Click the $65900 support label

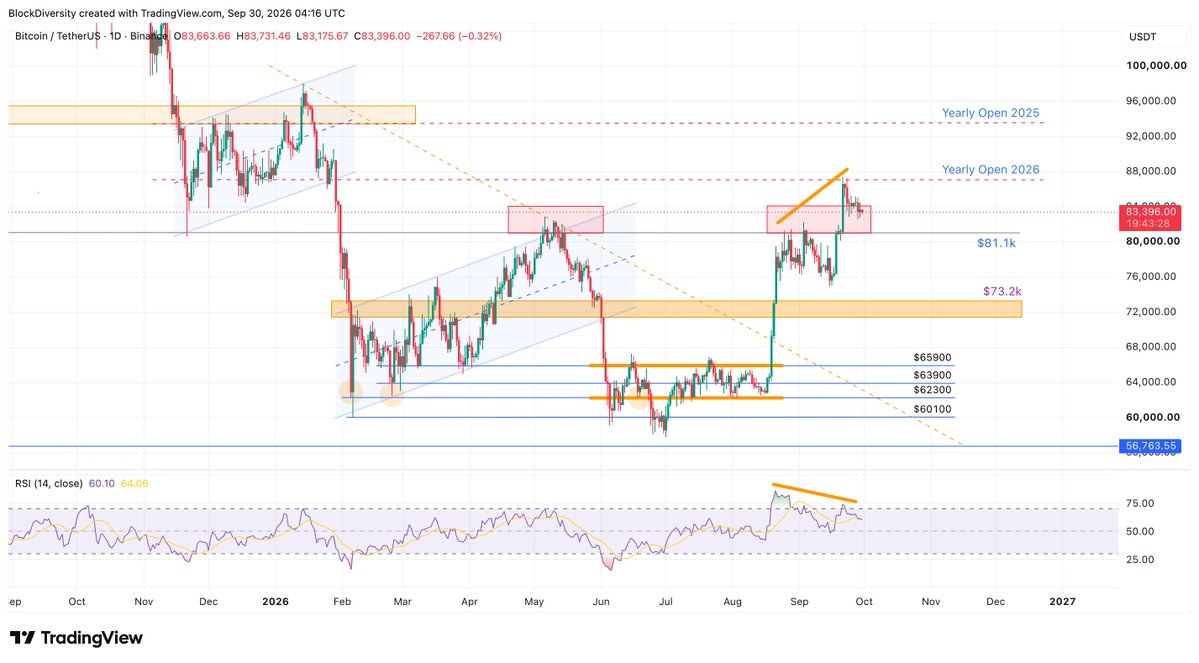pos(932,357)
